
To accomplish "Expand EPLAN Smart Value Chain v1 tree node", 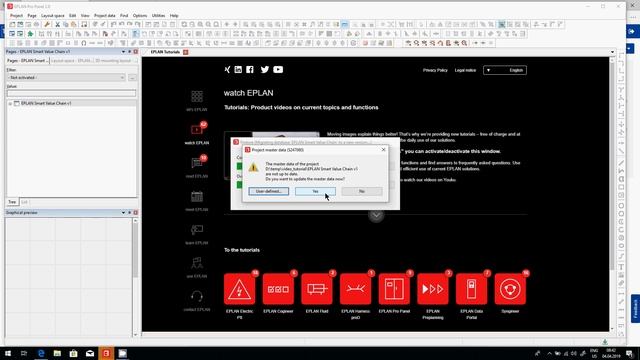I will coord(10,104).
